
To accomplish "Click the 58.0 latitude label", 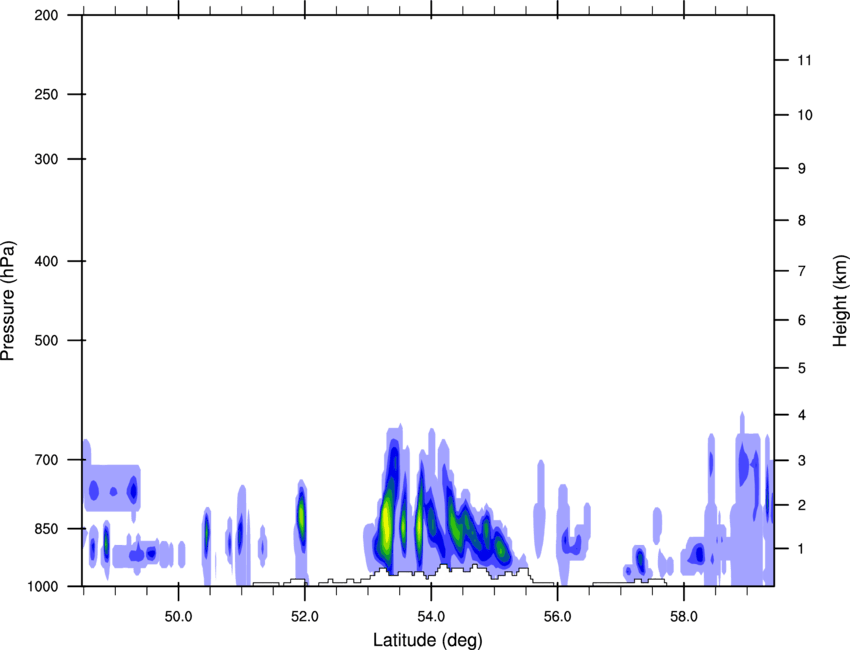I will (x=684, y=617).
